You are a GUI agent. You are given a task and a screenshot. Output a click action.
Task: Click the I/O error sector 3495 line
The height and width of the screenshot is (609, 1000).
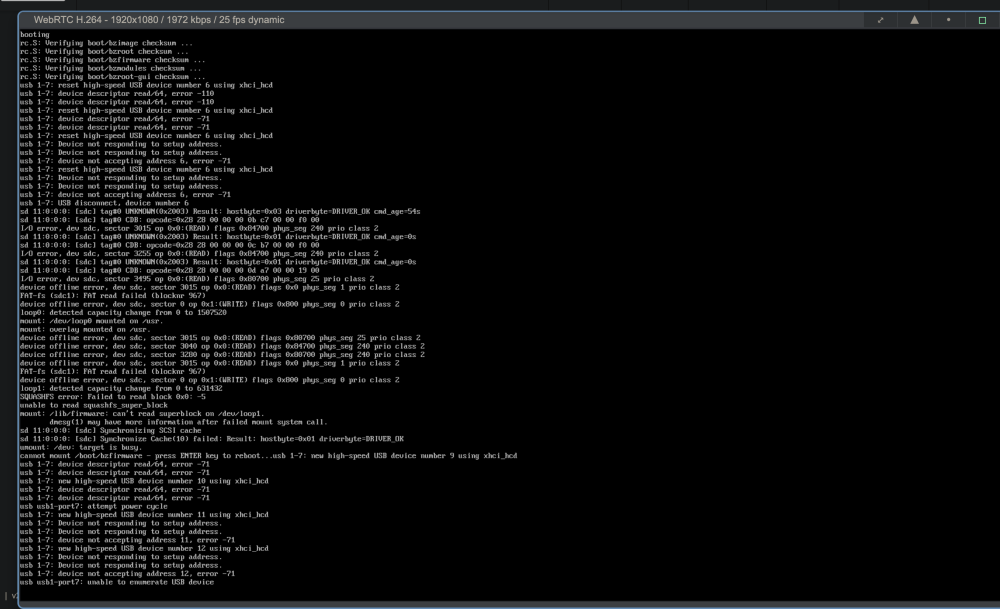197,279
